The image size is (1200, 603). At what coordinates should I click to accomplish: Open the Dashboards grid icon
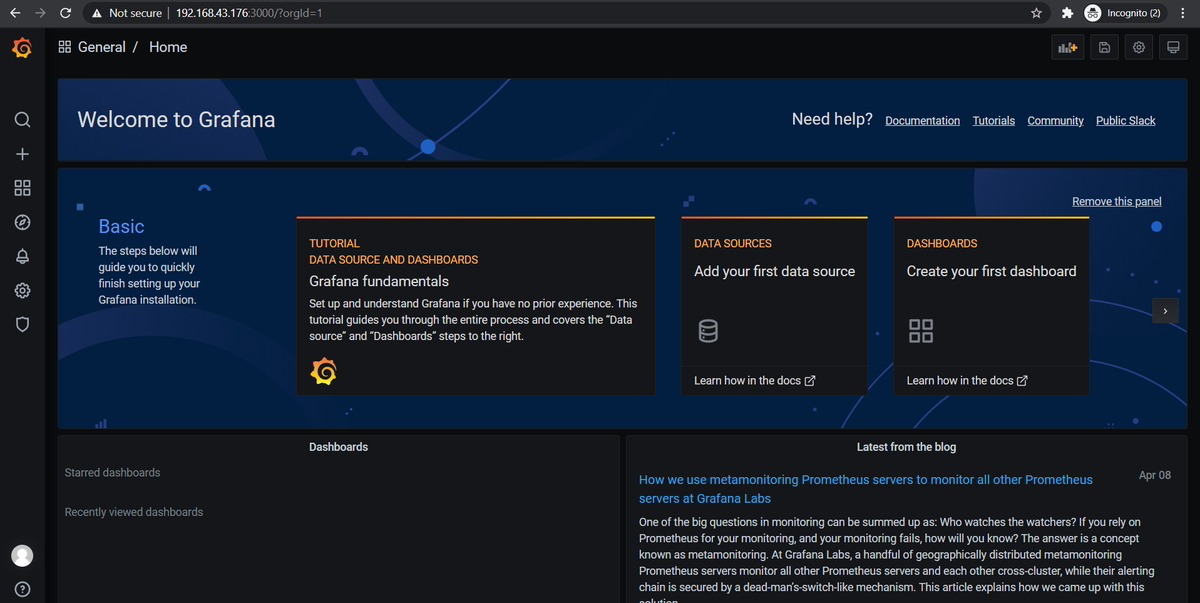click(22, 188)
